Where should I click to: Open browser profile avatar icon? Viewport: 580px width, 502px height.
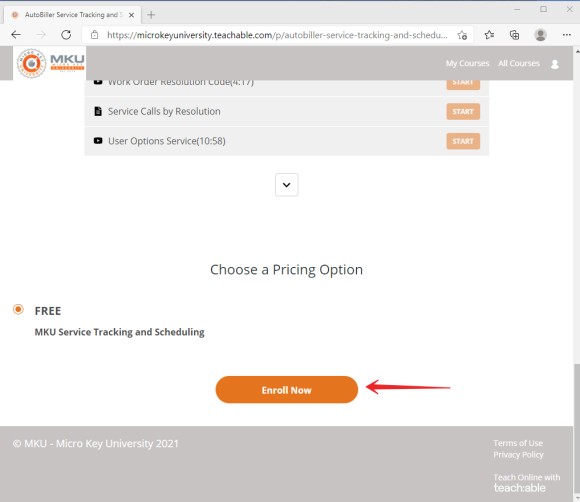[x=540, y=35]
